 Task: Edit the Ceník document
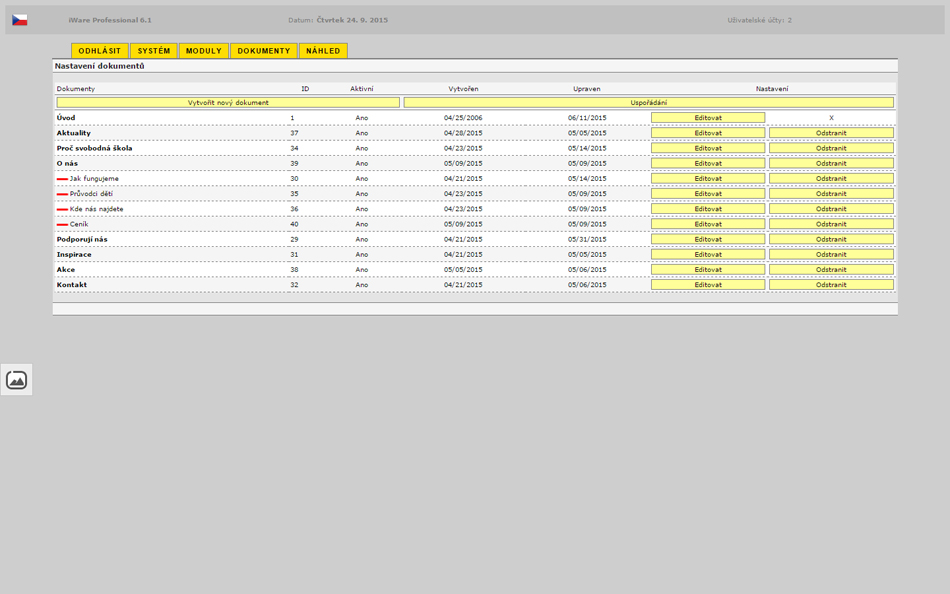coord(708,224)
